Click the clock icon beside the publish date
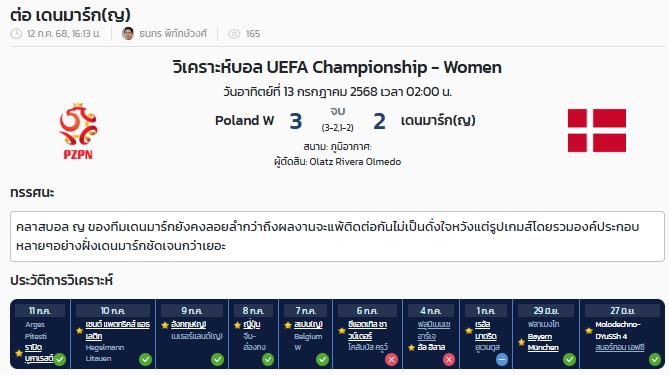The image size is (669, 375). coord(16,34)
